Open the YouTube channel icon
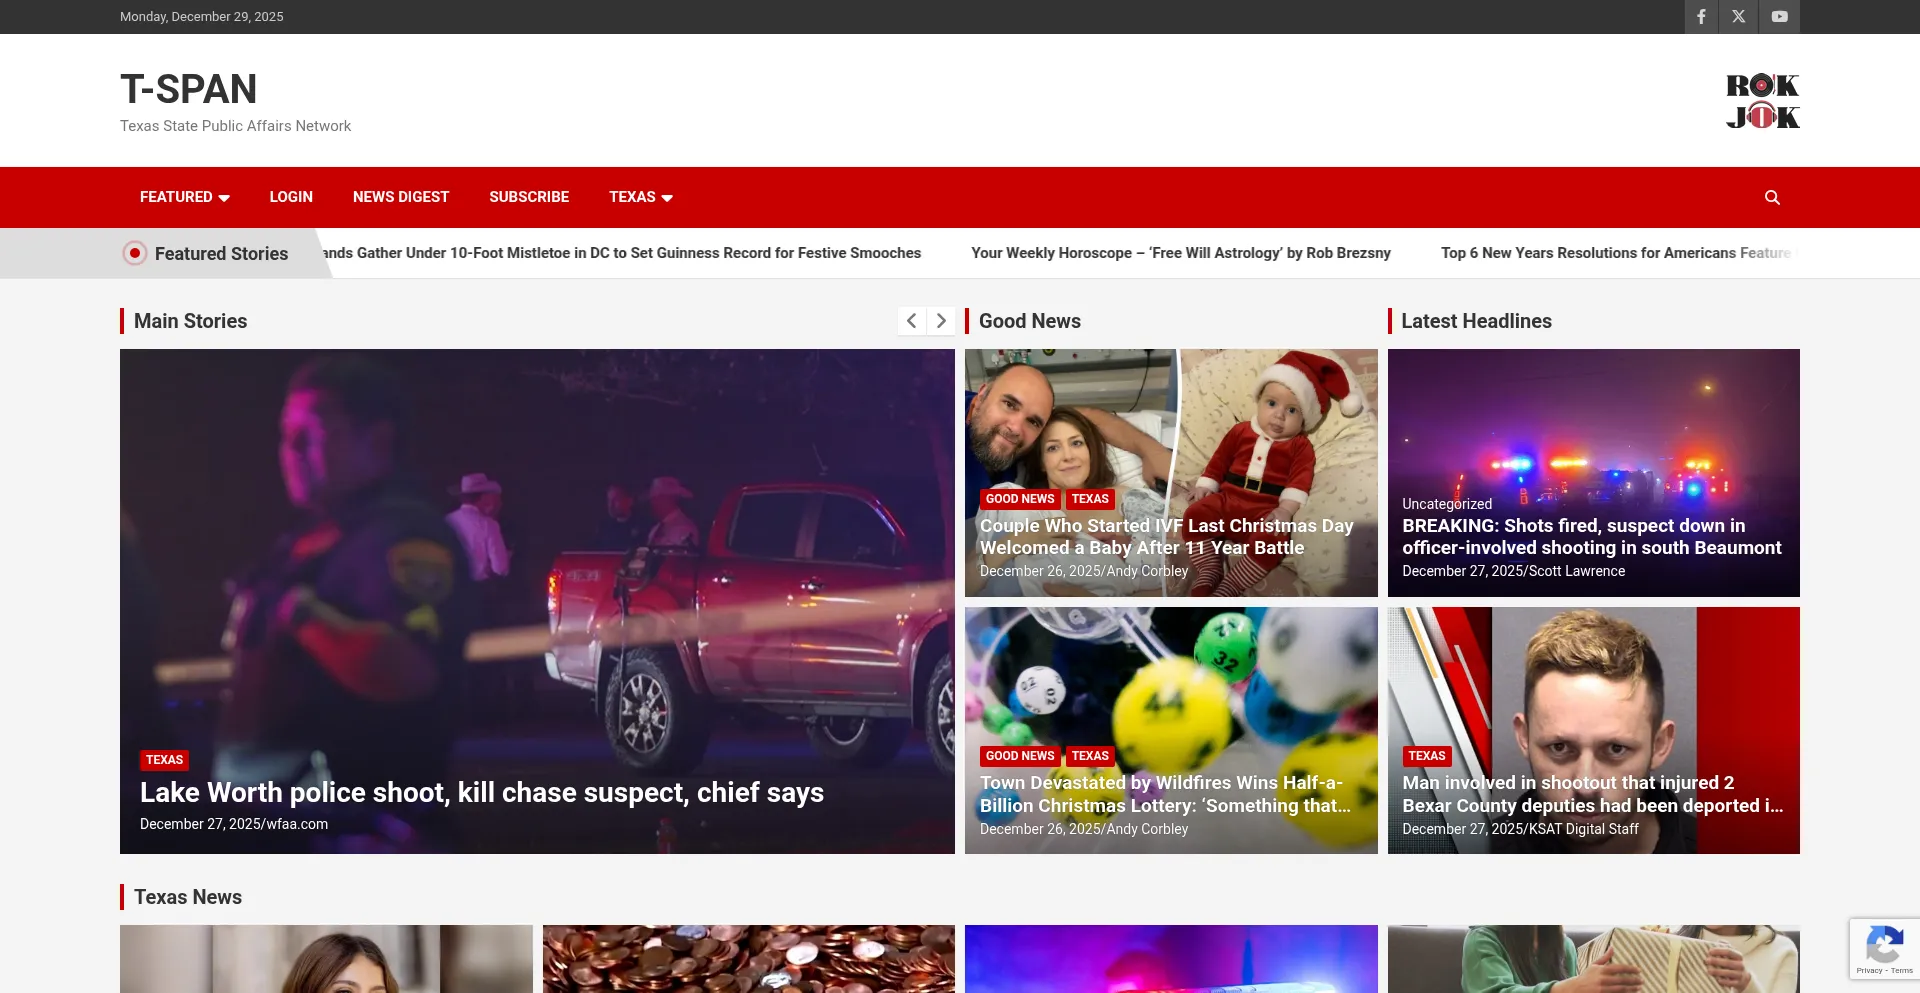Image resolution: width=1920 pixels, height=993 pixels. pyautogui.click(x=1779, y=16)
